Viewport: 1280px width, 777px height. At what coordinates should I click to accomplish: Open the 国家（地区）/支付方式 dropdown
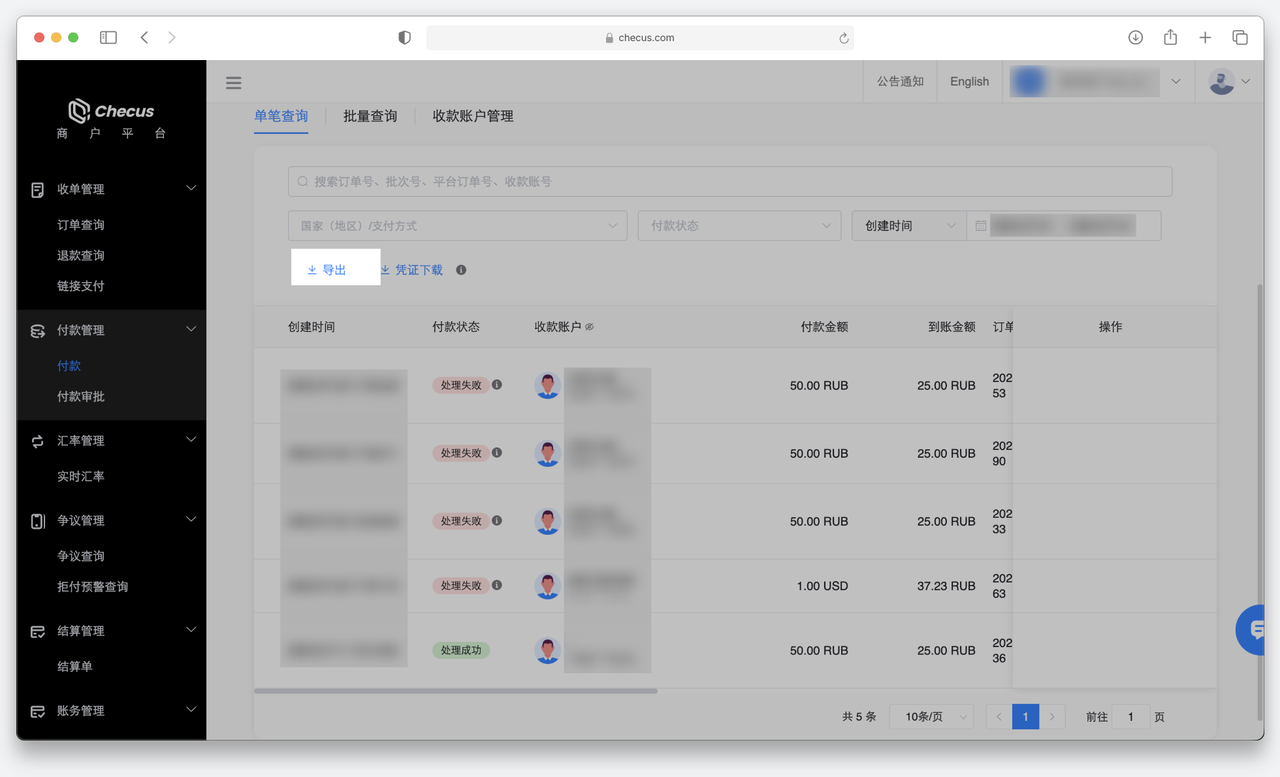(x=457, y=226)
